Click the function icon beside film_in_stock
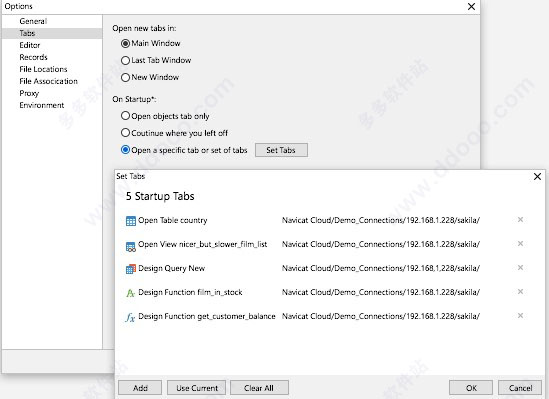Viewport: 549px width, 399px height. pyautogui.click(x=131, y=293)
